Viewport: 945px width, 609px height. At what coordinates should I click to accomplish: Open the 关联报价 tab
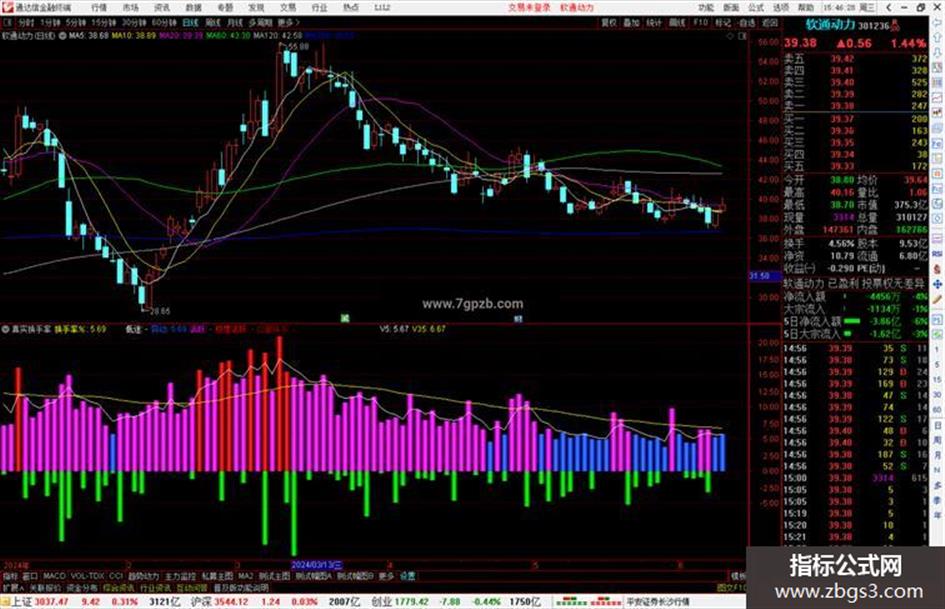point(45,587)
